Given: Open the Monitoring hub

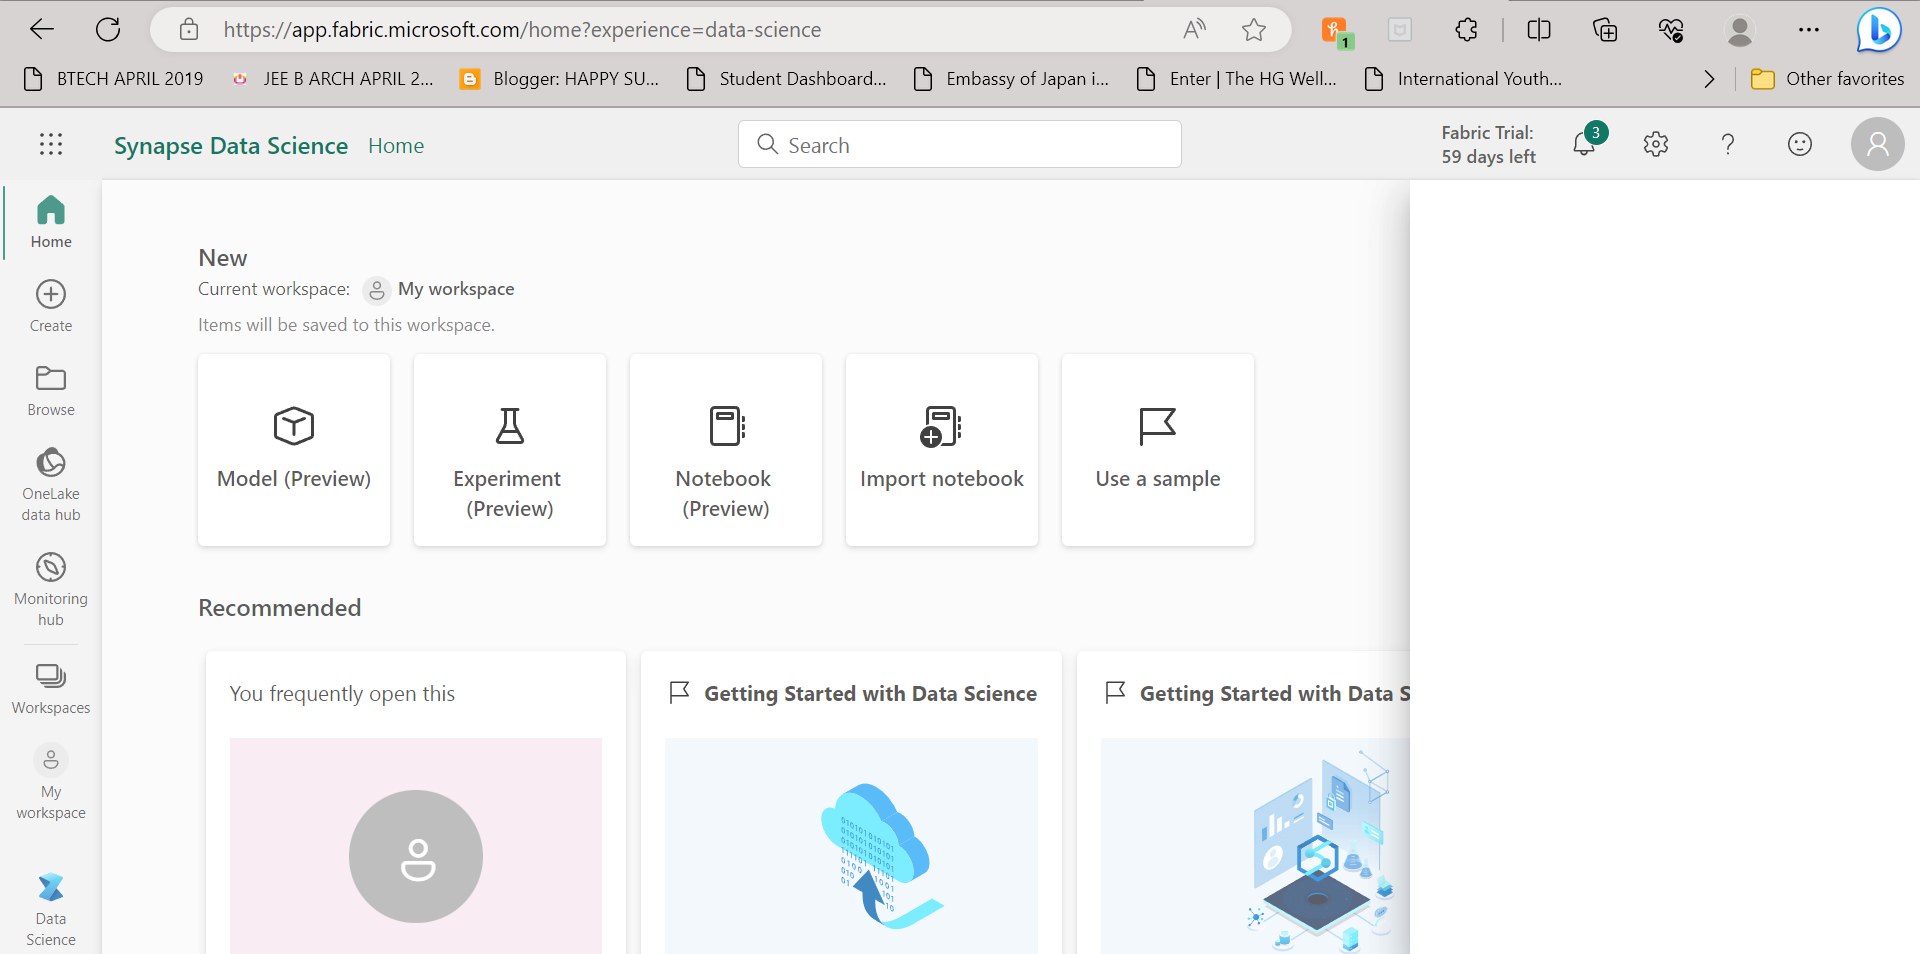Looking at the screenshot, I should click(50, 588).
